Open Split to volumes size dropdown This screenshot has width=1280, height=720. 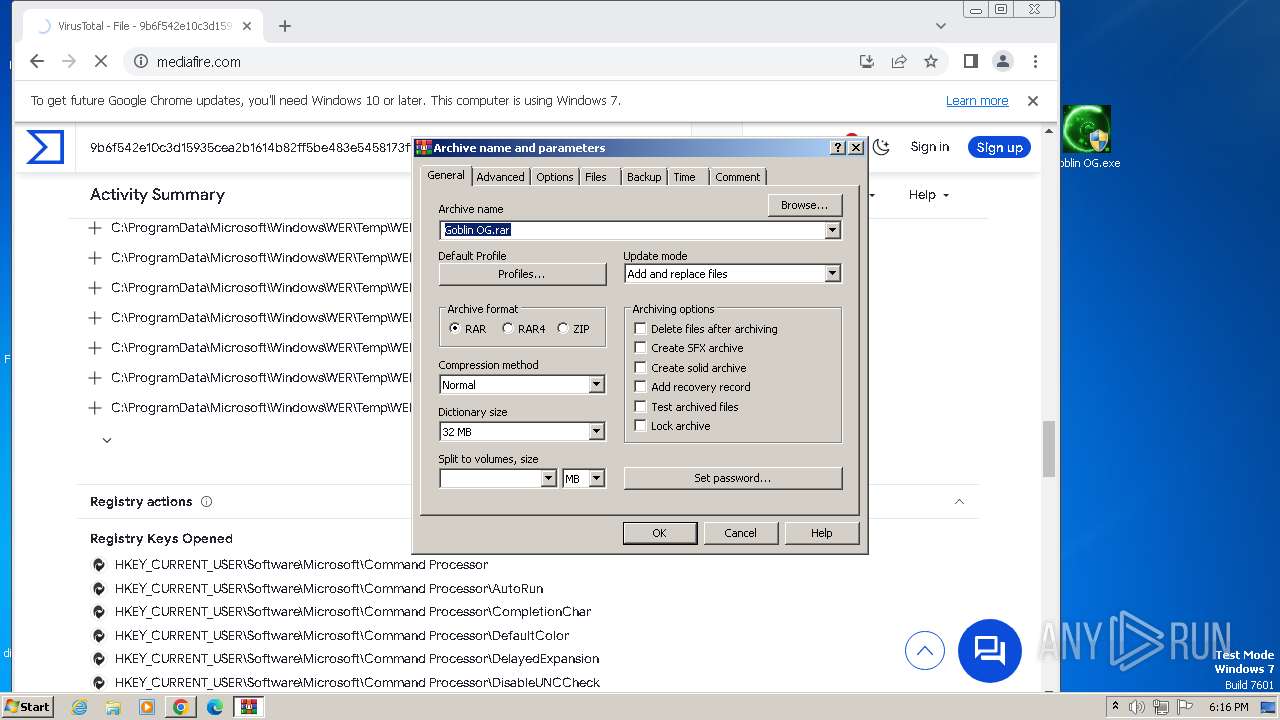pos(548,479)
